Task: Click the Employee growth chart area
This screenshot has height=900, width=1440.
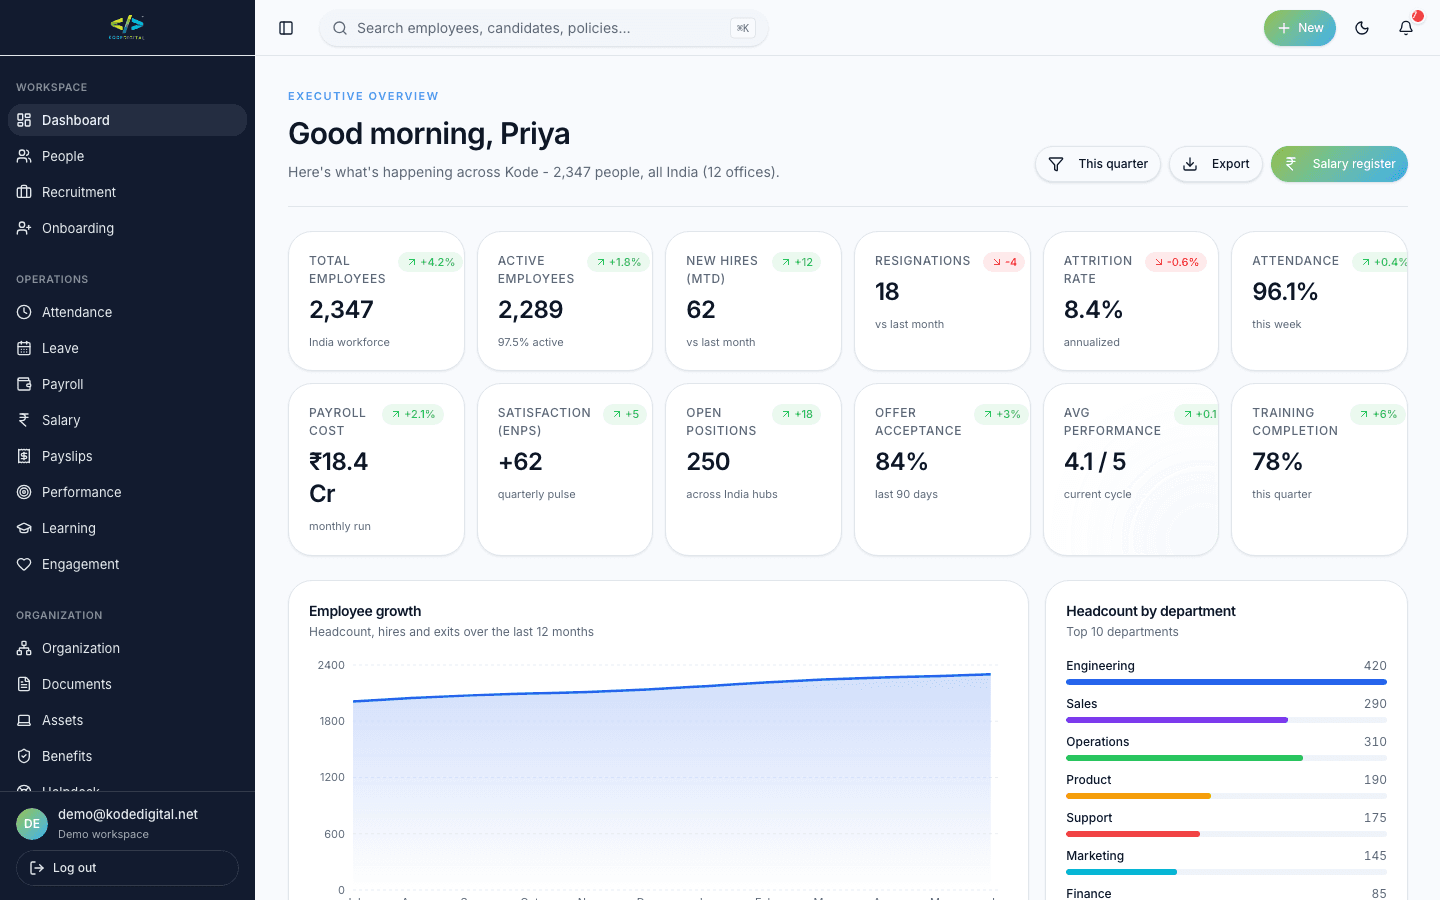Action: pos(672,780)
